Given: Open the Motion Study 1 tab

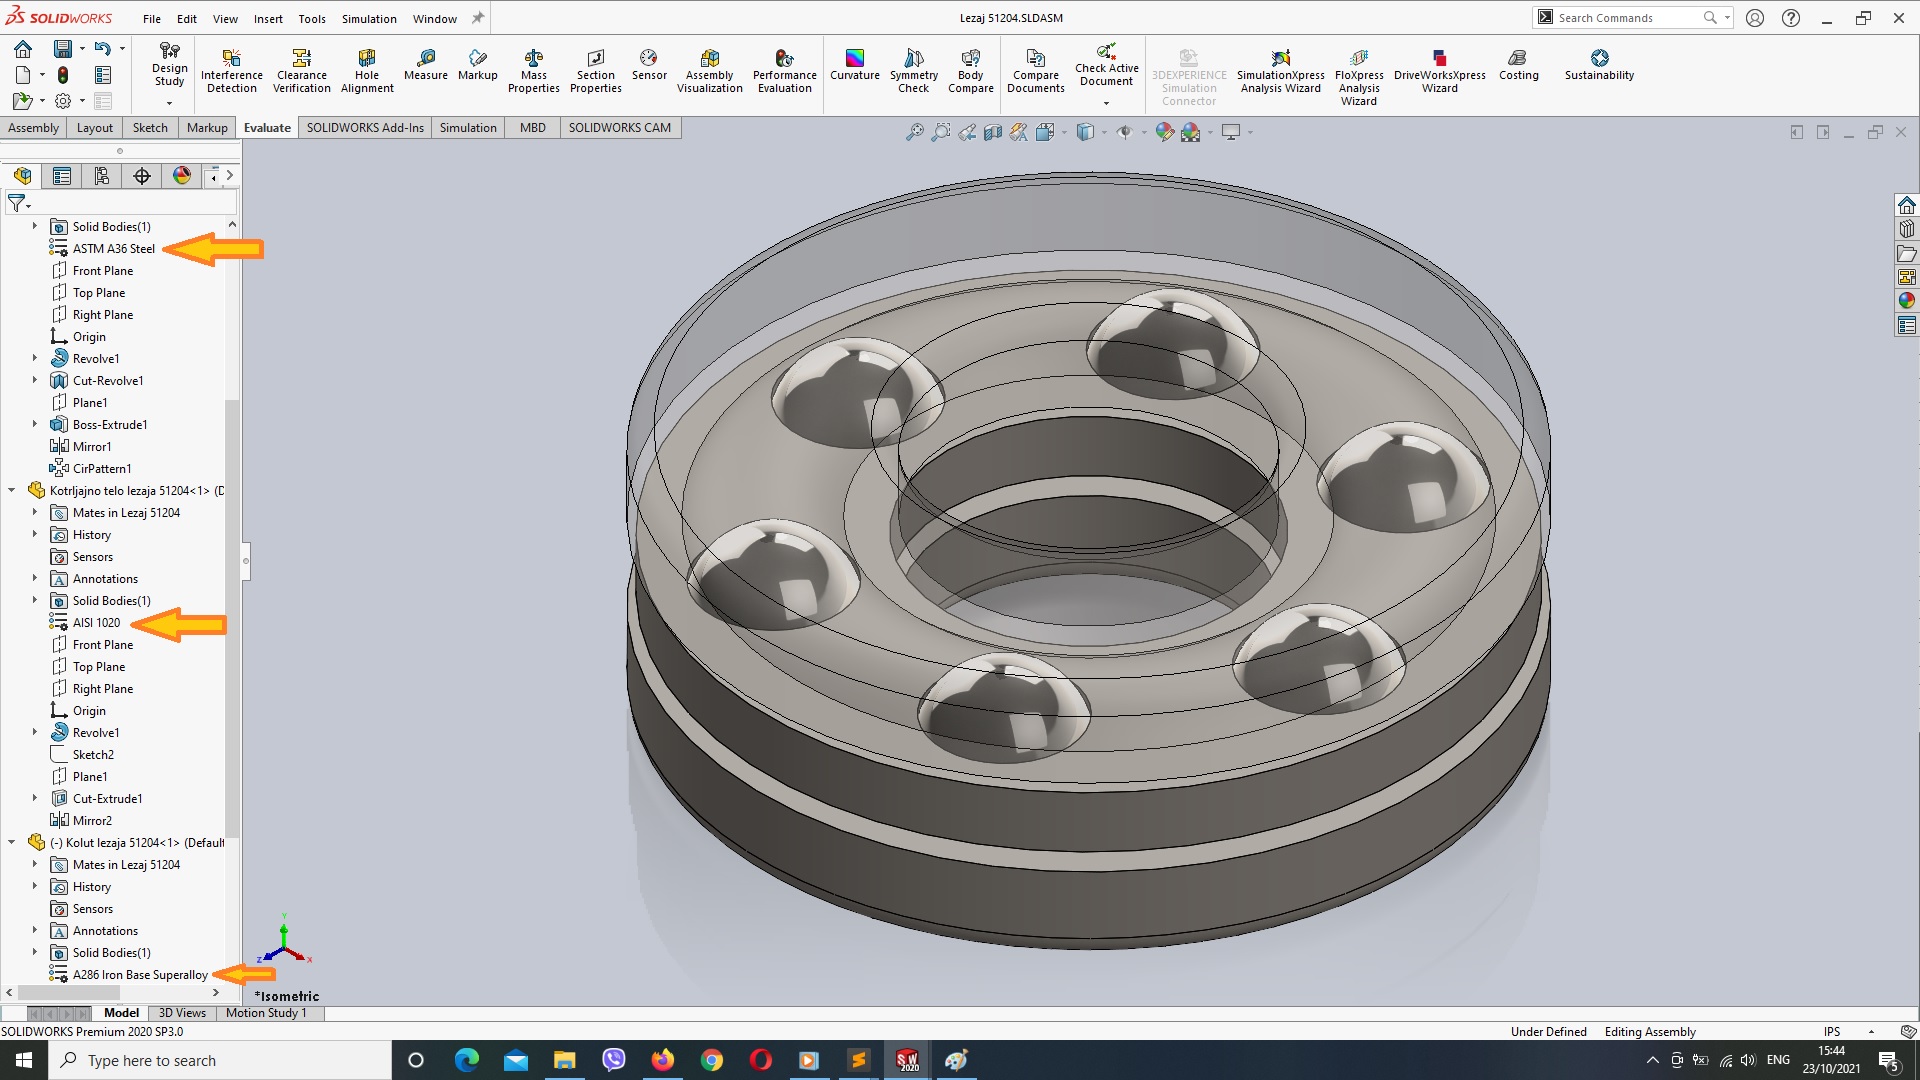Looking at the screenshot, I should (266, 1013).
